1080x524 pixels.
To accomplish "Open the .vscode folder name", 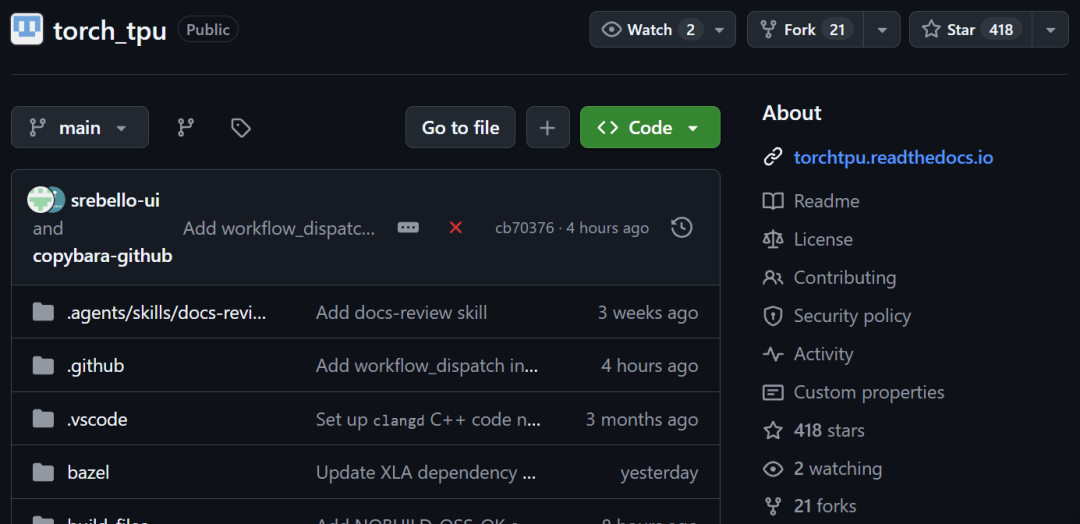I will [97, 419].
